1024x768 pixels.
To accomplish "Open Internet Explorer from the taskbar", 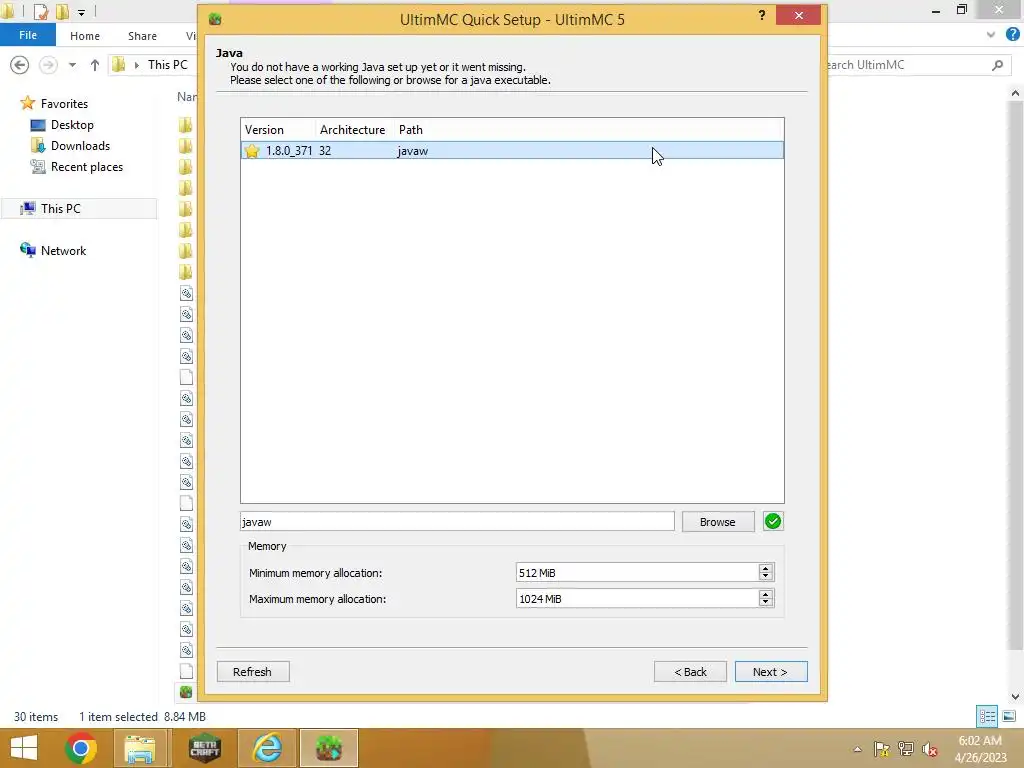I will (x=267, y=748).
